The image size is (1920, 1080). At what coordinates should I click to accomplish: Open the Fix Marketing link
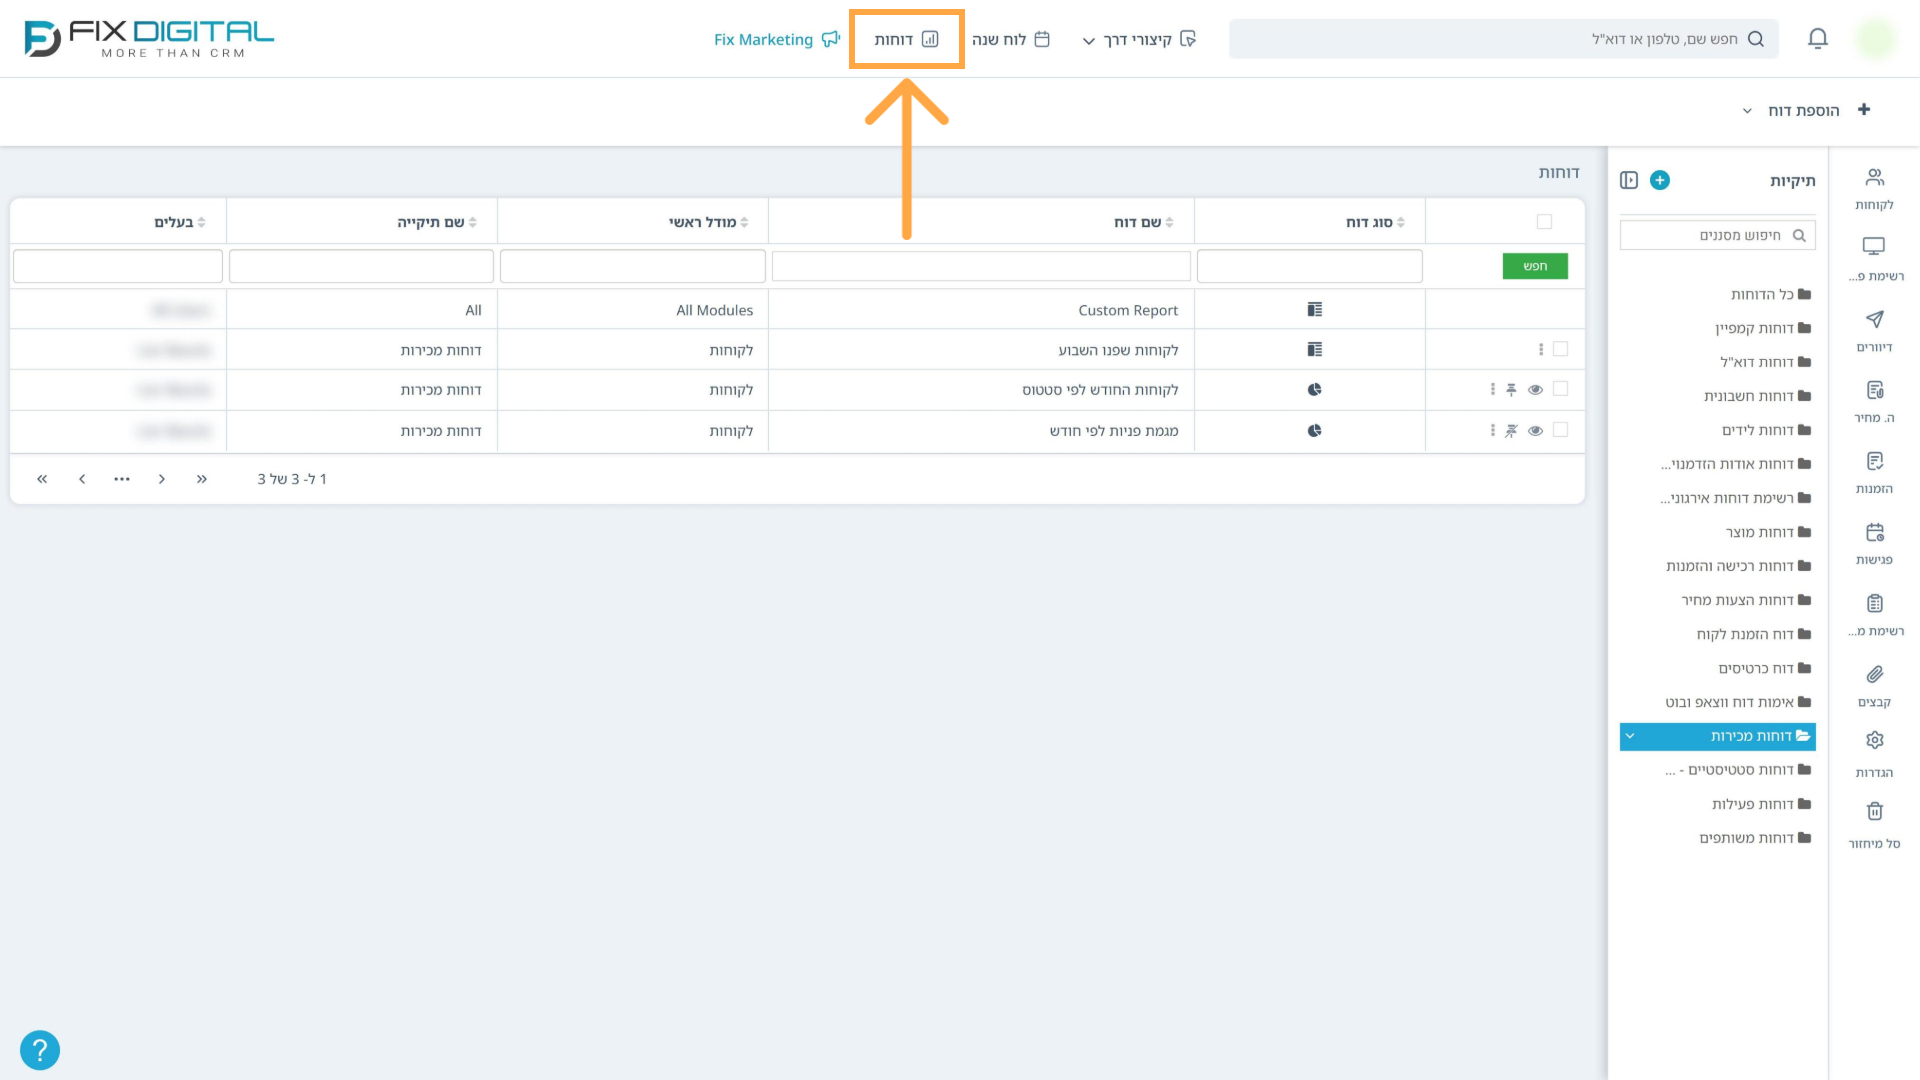point(777,39)
